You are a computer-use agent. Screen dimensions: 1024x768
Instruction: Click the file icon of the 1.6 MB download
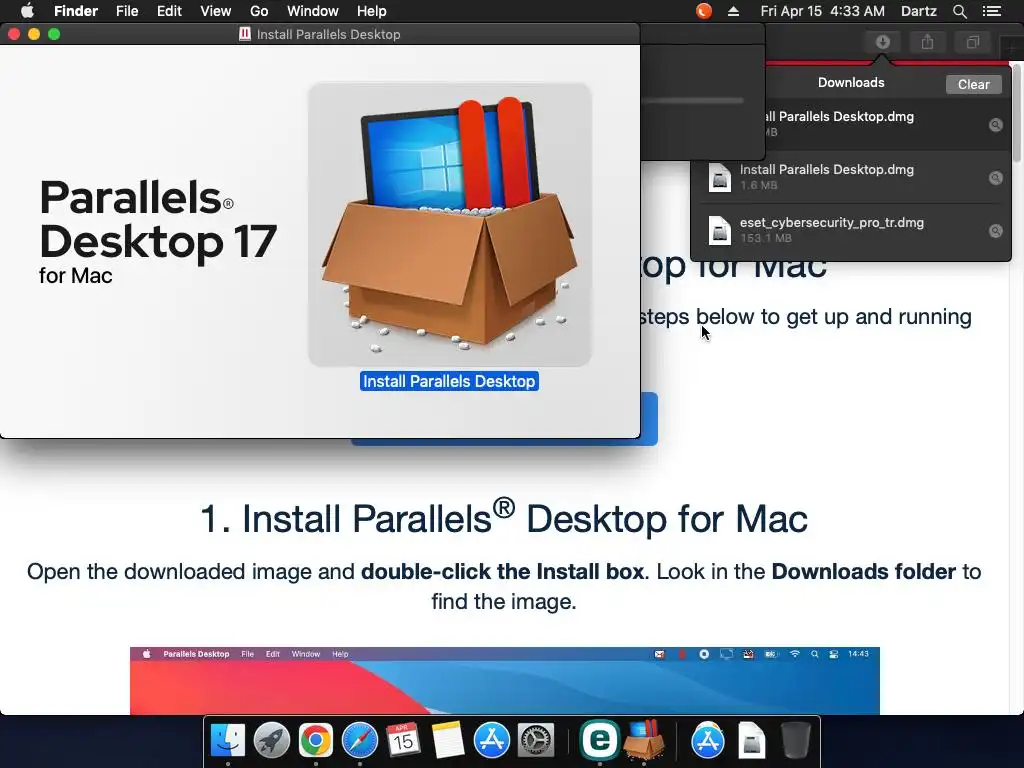[x=720, y=178]
